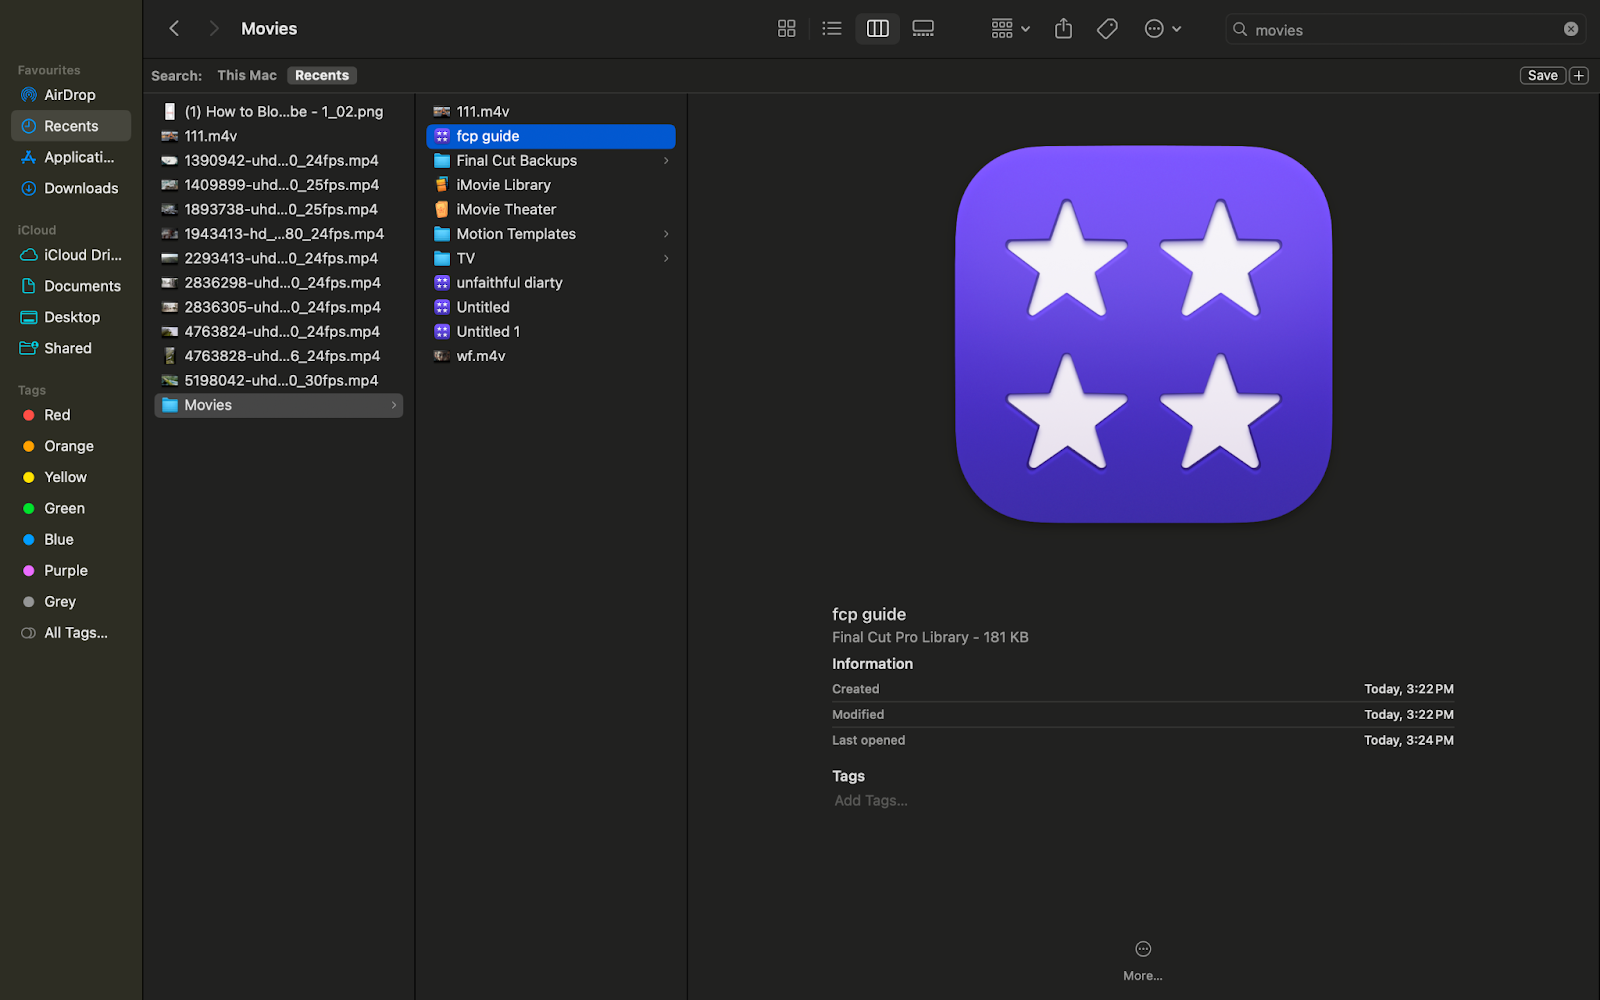Expand the TV folder chevron
Viewport: 1600px width, 1000px height.
point(666,258)
